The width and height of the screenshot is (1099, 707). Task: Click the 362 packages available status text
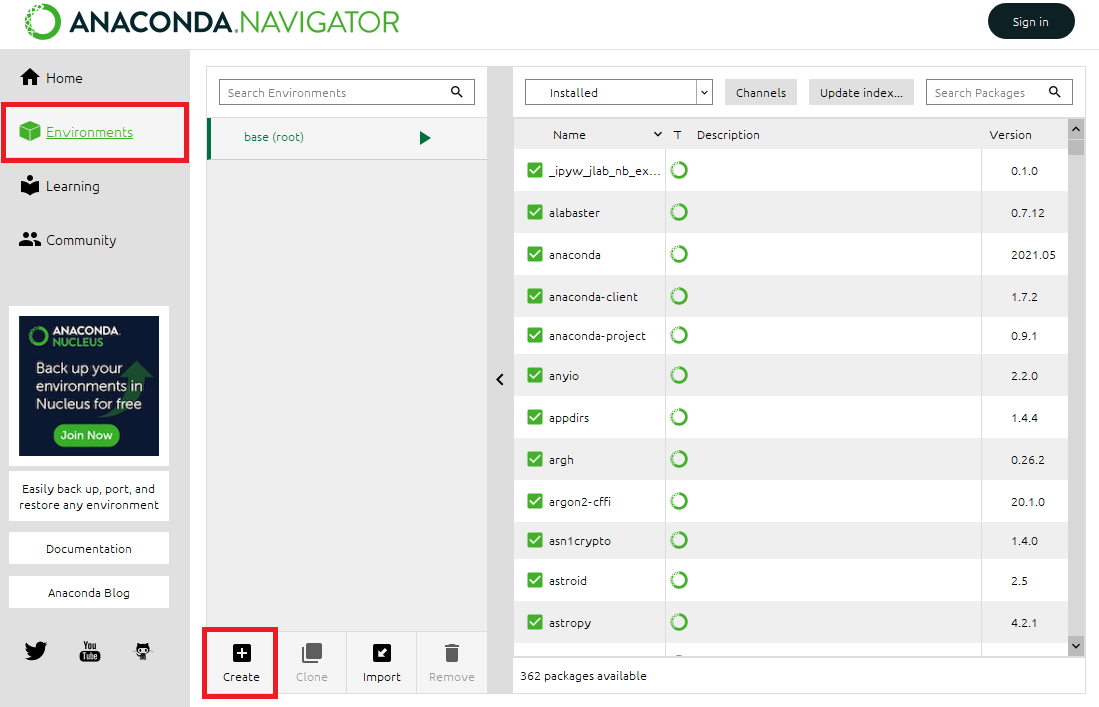click(583, 675)
